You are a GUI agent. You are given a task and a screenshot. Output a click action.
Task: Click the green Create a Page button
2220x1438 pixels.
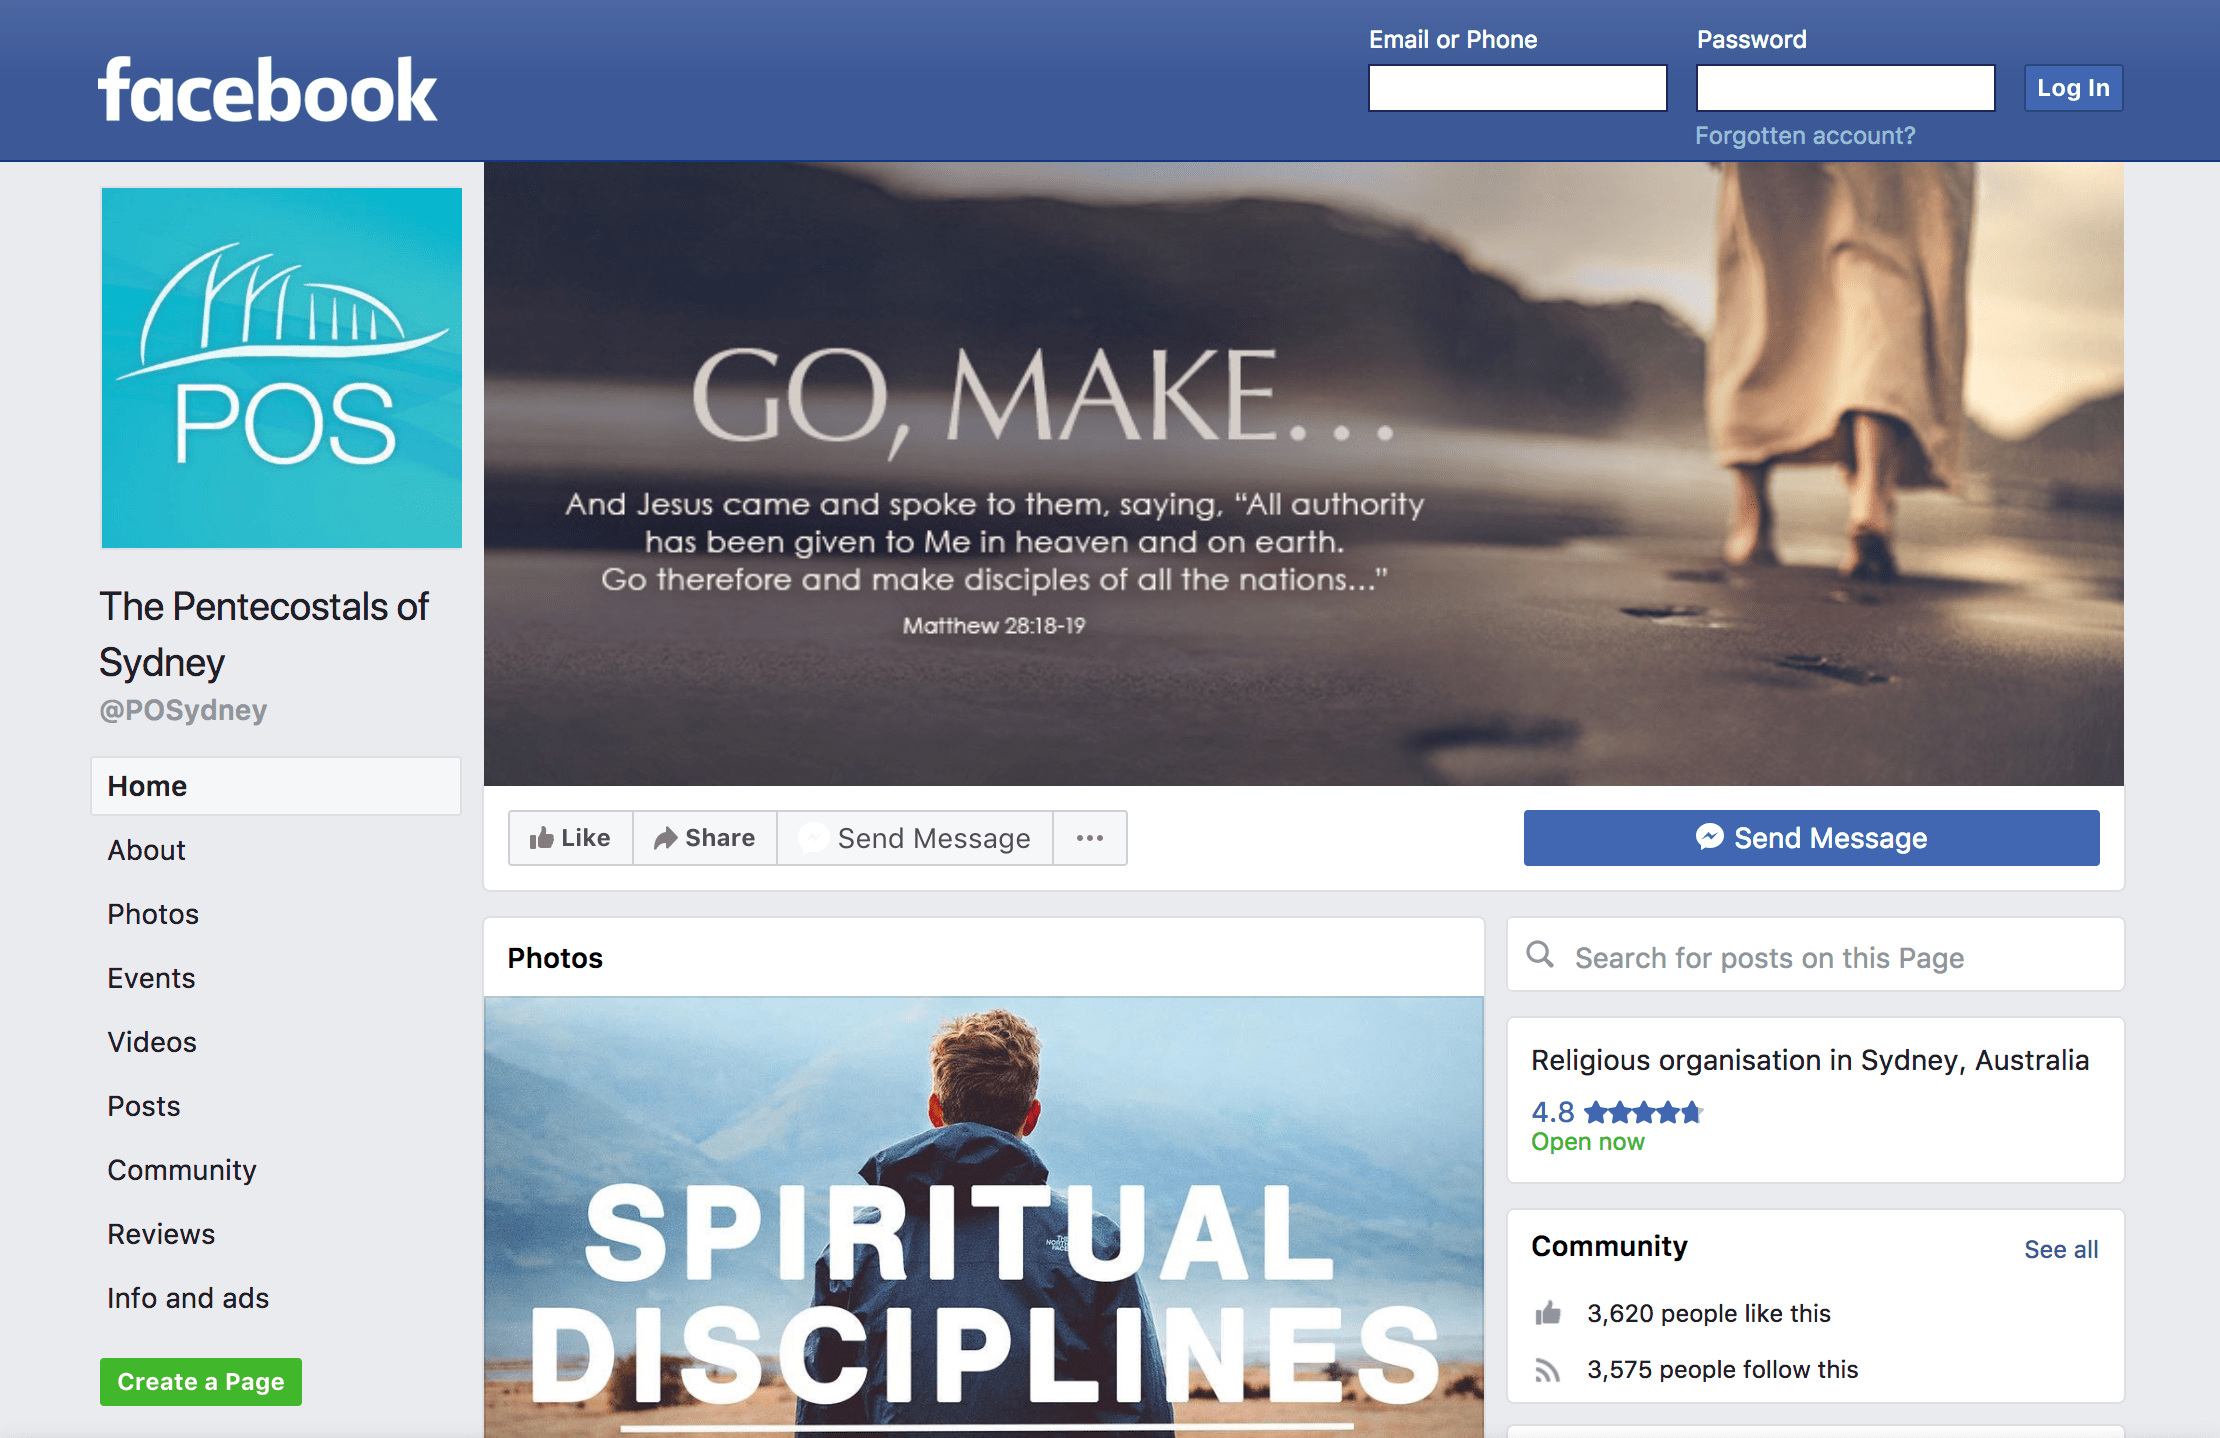(201, 1382)
